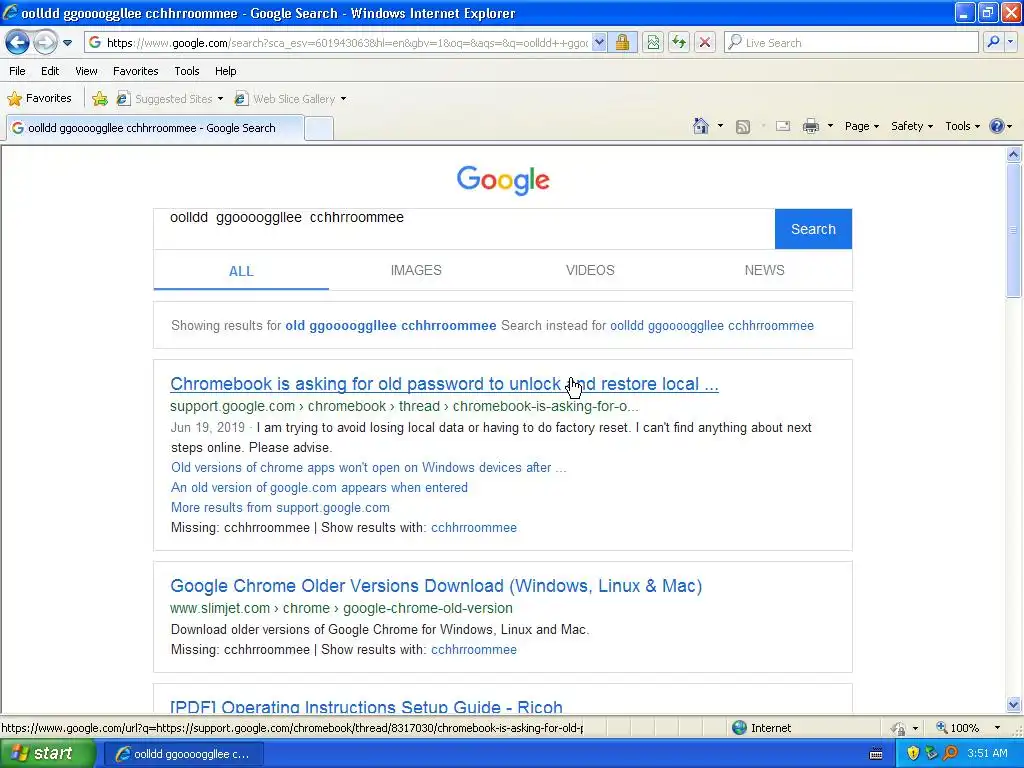Click the corrected query 'old ggoooogglee cchhrroommee' link

pos(391,325)
